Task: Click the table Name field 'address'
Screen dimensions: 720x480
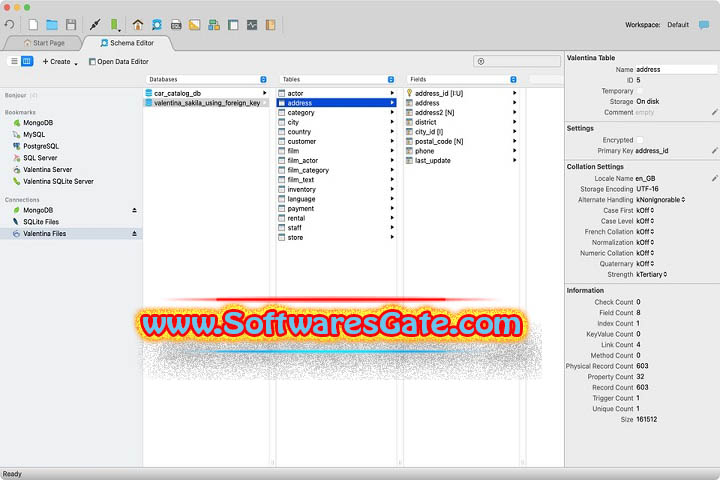Action: click(x=676, y=69)
